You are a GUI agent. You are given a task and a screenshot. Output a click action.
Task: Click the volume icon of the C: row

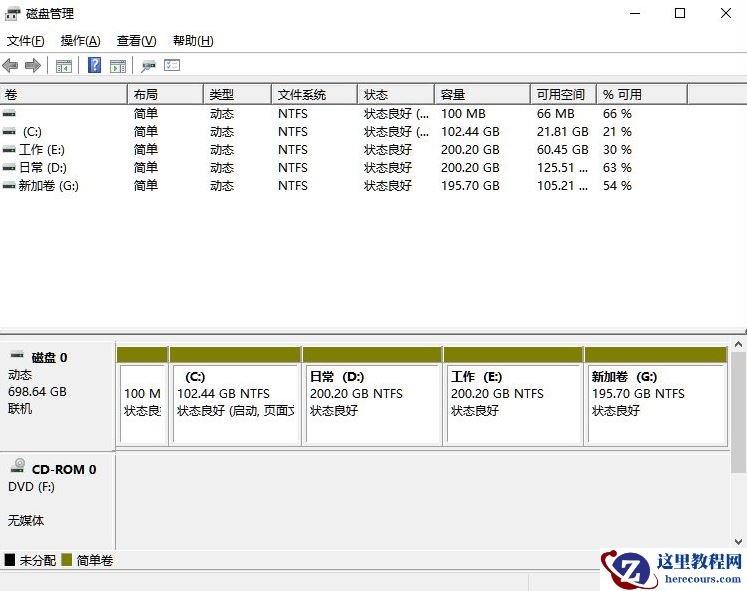[9, 132]
